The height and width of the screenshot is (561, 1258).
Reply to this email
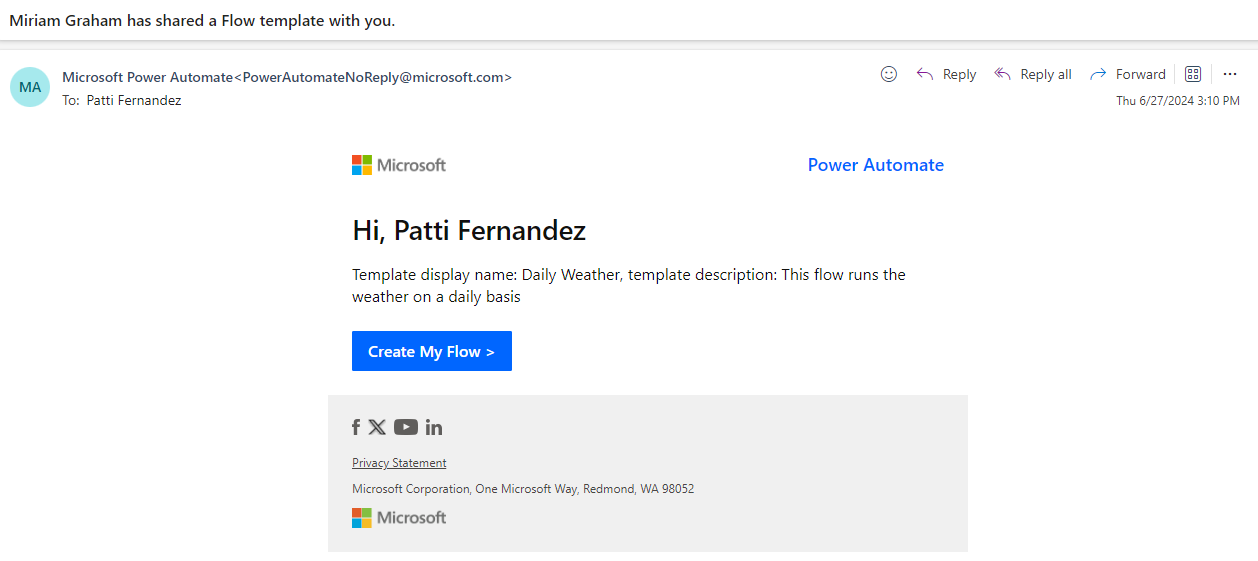tap(946, 74)
